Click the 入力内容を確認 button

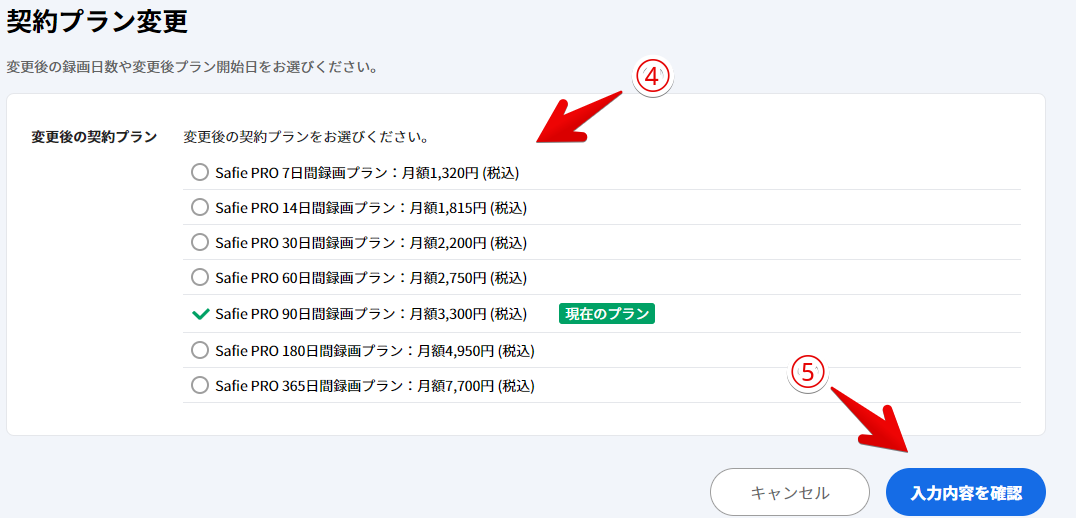(x=966, y=492)
